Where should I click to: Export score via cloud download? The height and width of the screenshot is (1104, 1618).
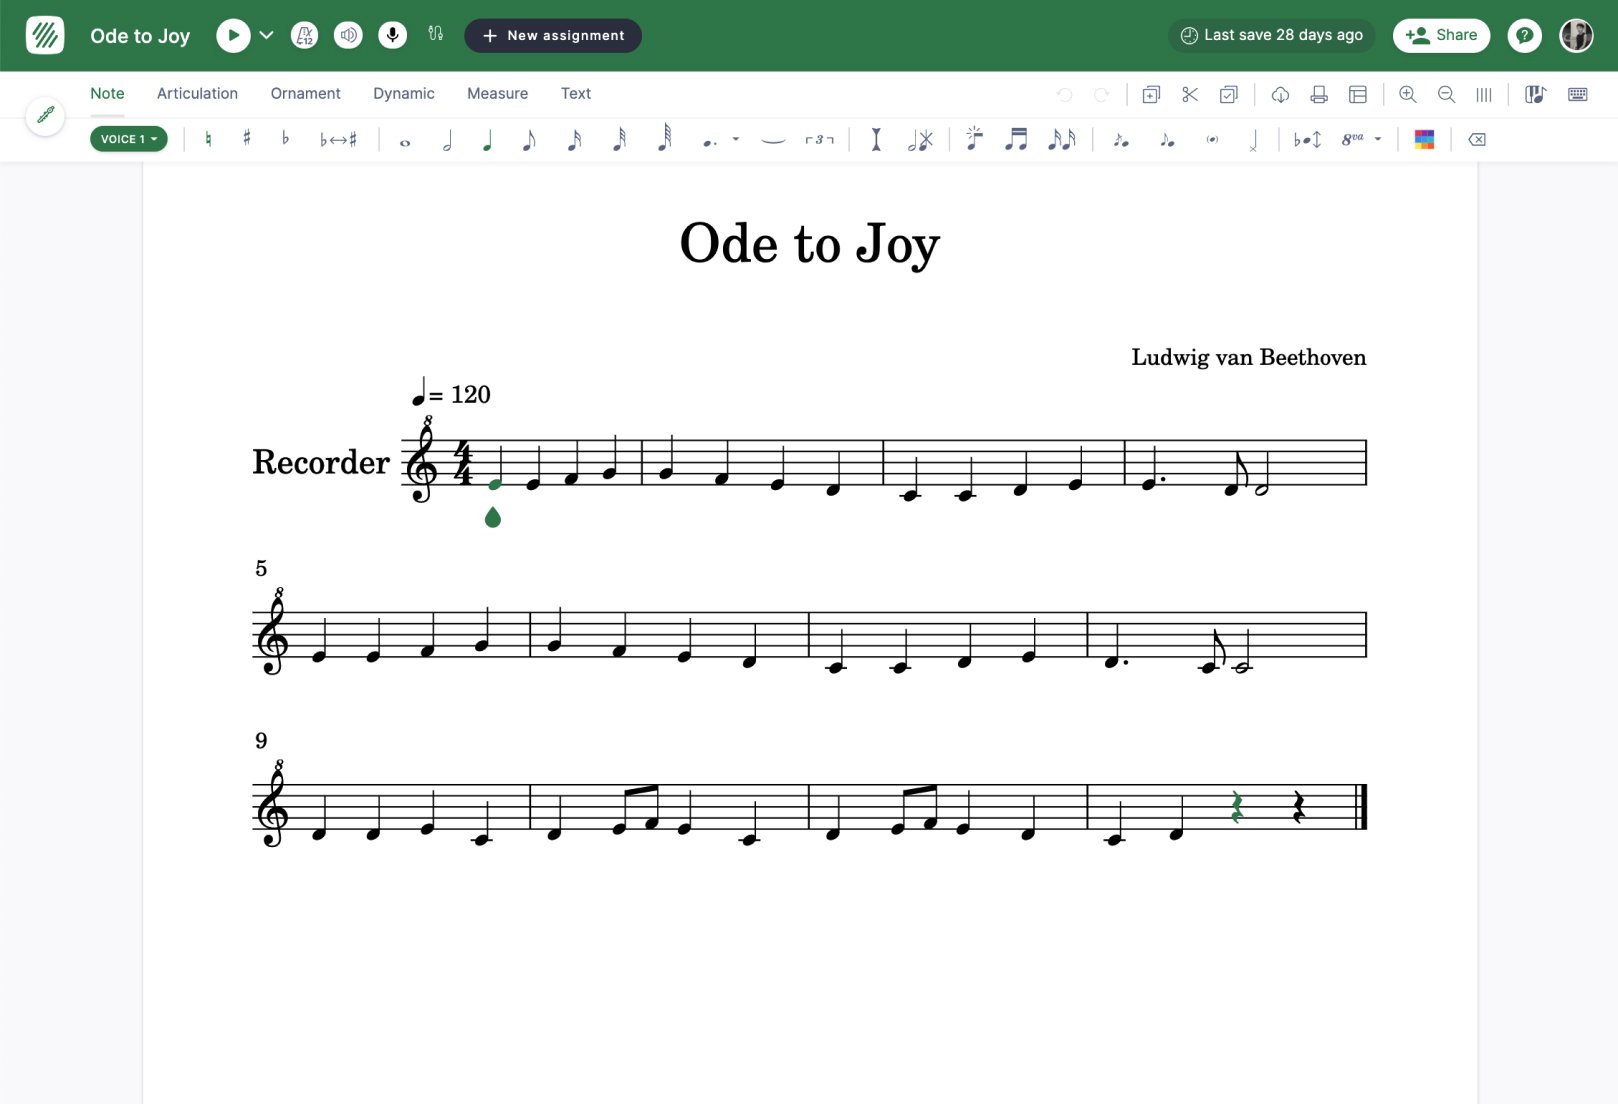[x=1280, y=95]
